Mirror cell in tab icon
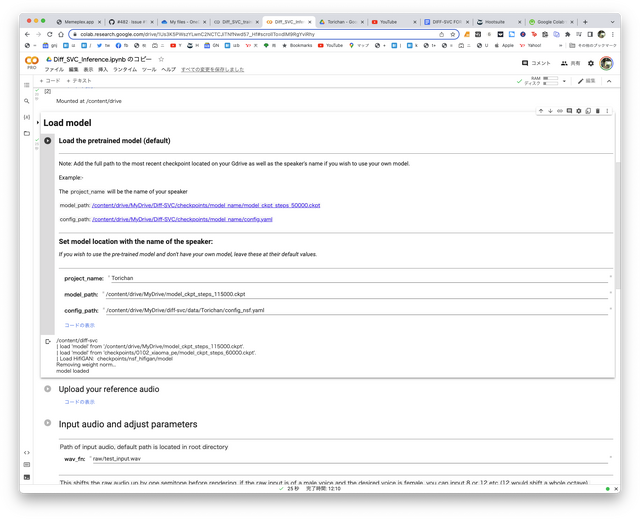 click(x=588, y=111)
